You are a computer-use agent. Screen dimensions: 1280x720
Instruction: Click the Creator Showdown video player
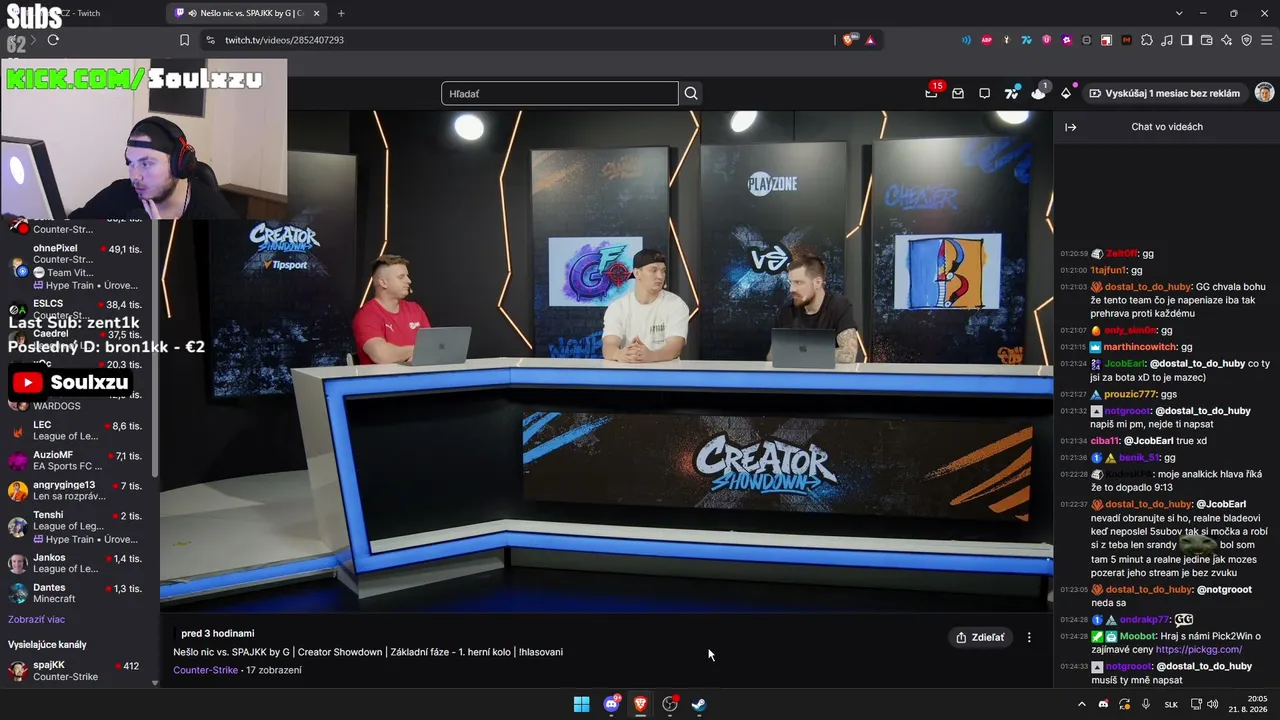pyautogui.click(x=606, y=360)
